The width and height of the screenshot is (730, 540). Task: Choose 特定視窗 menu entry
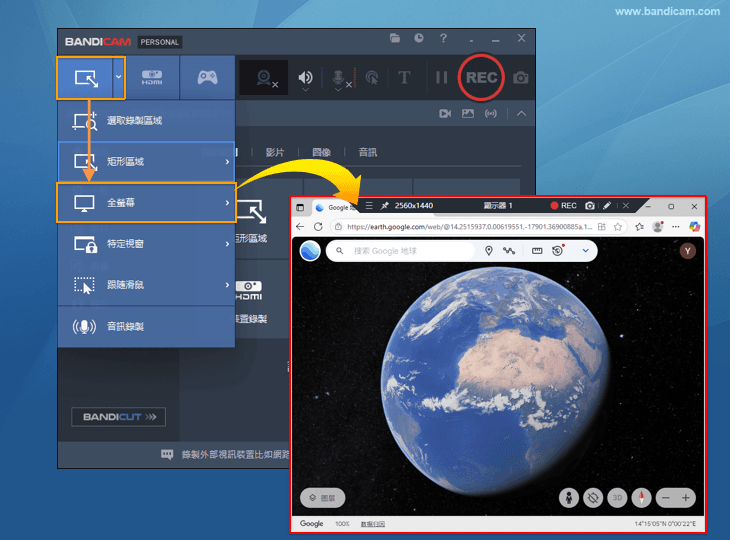click(146, 243)
